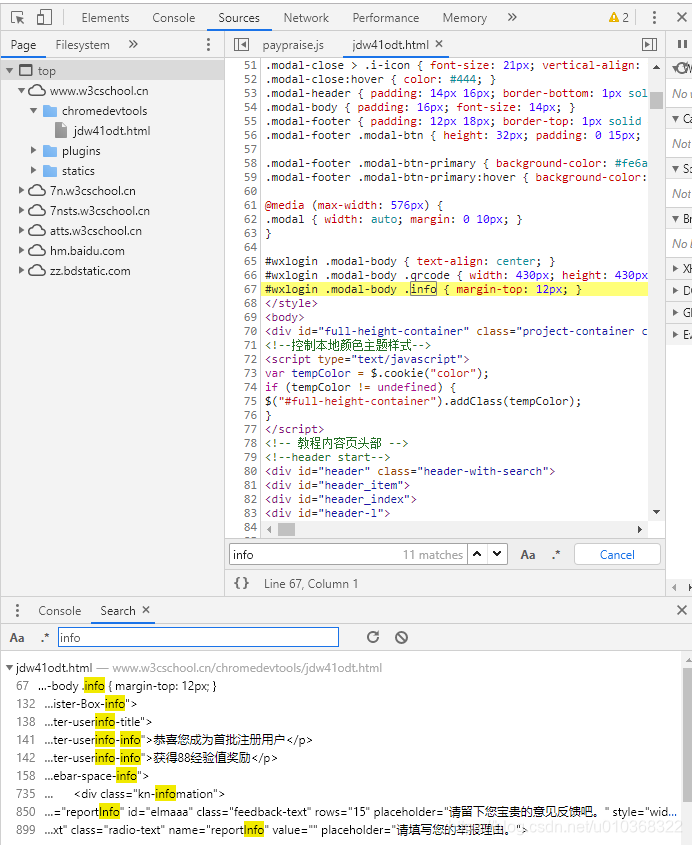Toggle match case in drawer search
This screenshot has width=692, height=845.
[17, 638]
